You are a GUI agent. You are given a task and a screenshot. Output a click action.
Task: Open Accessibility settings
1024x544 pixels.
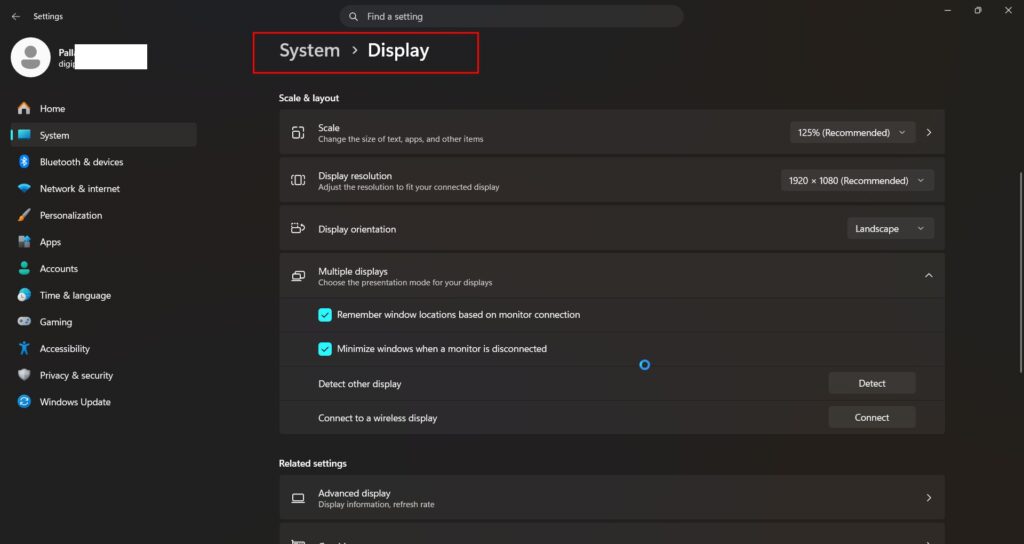(x=103, y=349)
